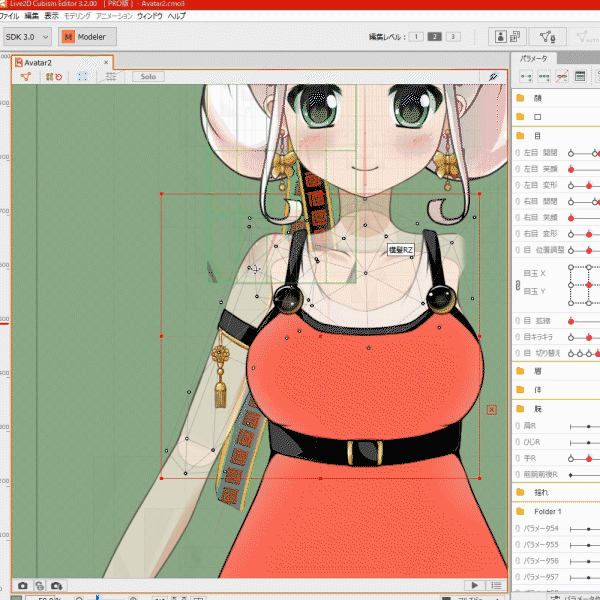Open the モデリング menu
Image resolution: width=600 pixels, height=600 pixels.
pos(77,16)
